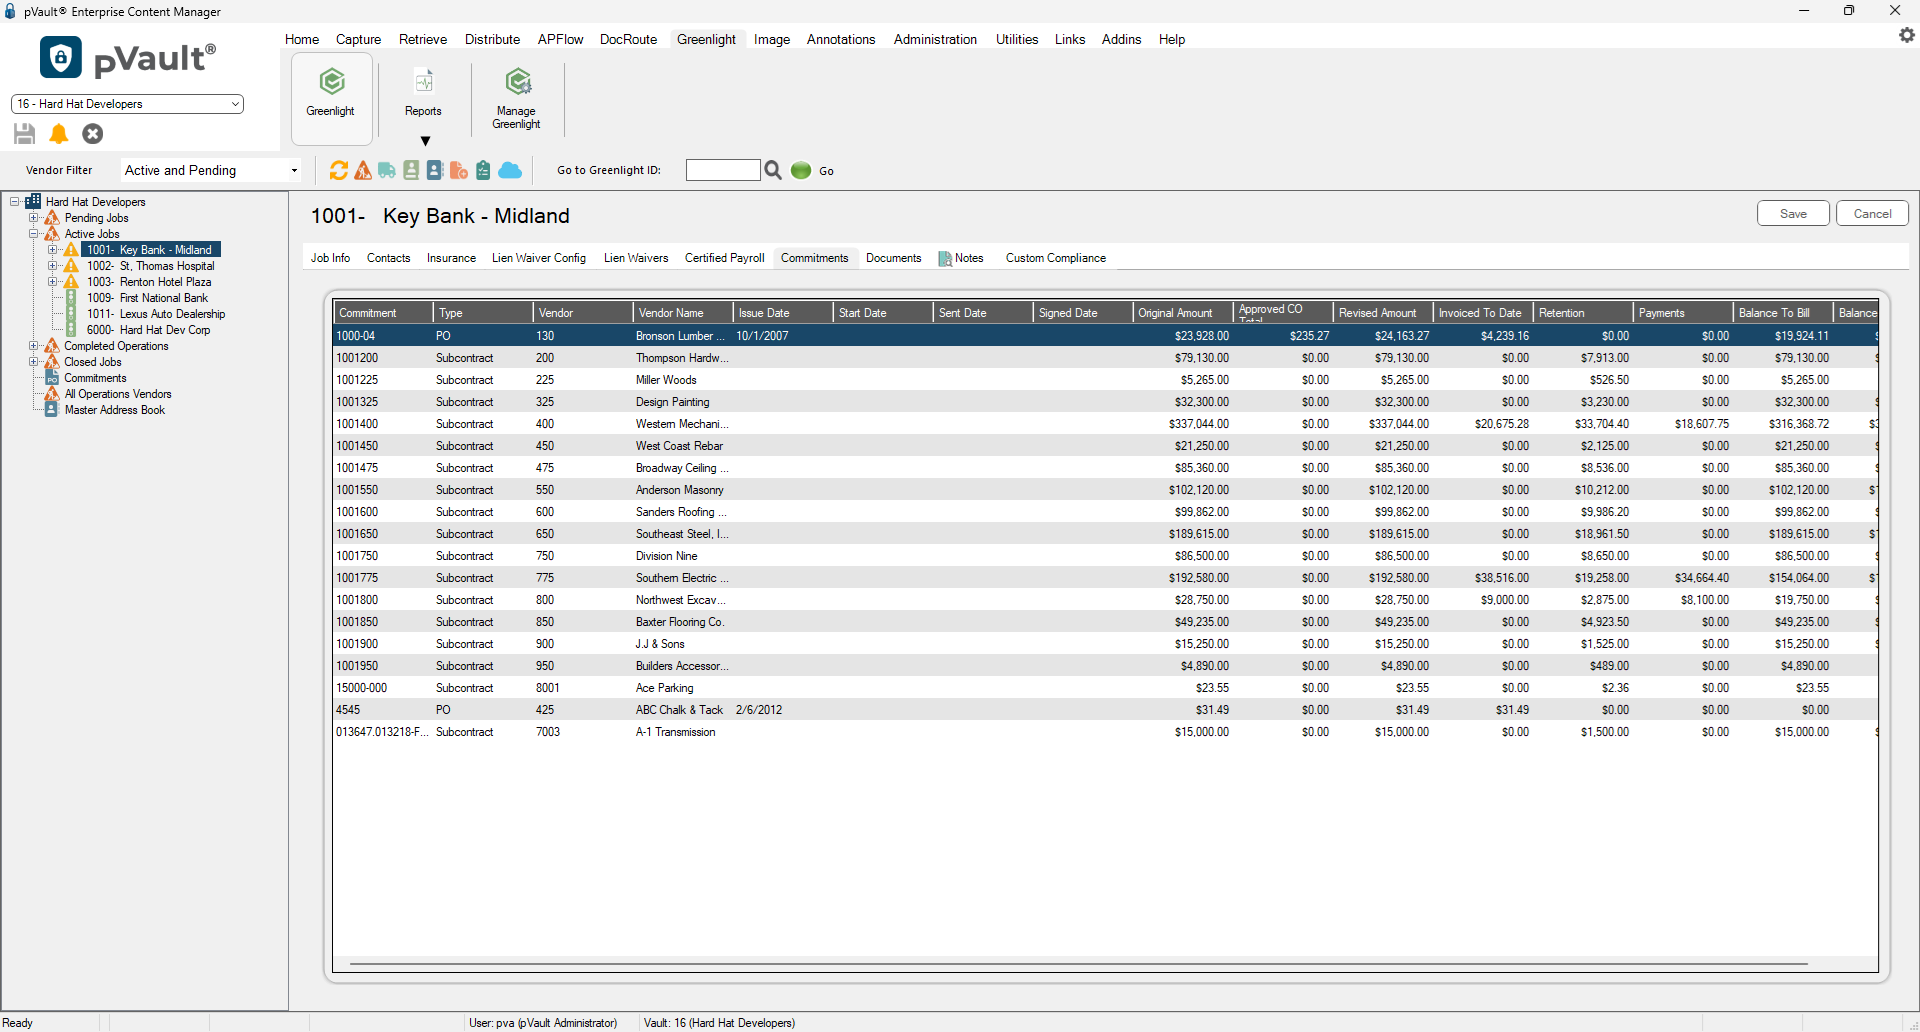The height and width of the screenshot is (1032, 1920).
Task: Expand the 1003- Renton Hotel Plaza node
Action: 53,282
